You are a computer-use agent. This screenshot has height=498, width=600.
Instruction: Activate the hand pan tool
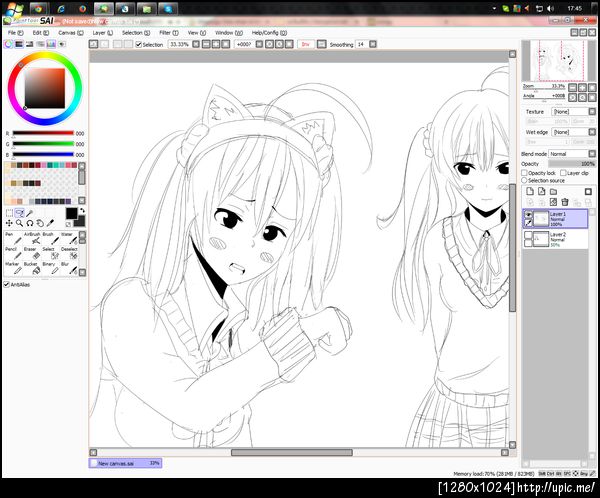coord(40,223)
